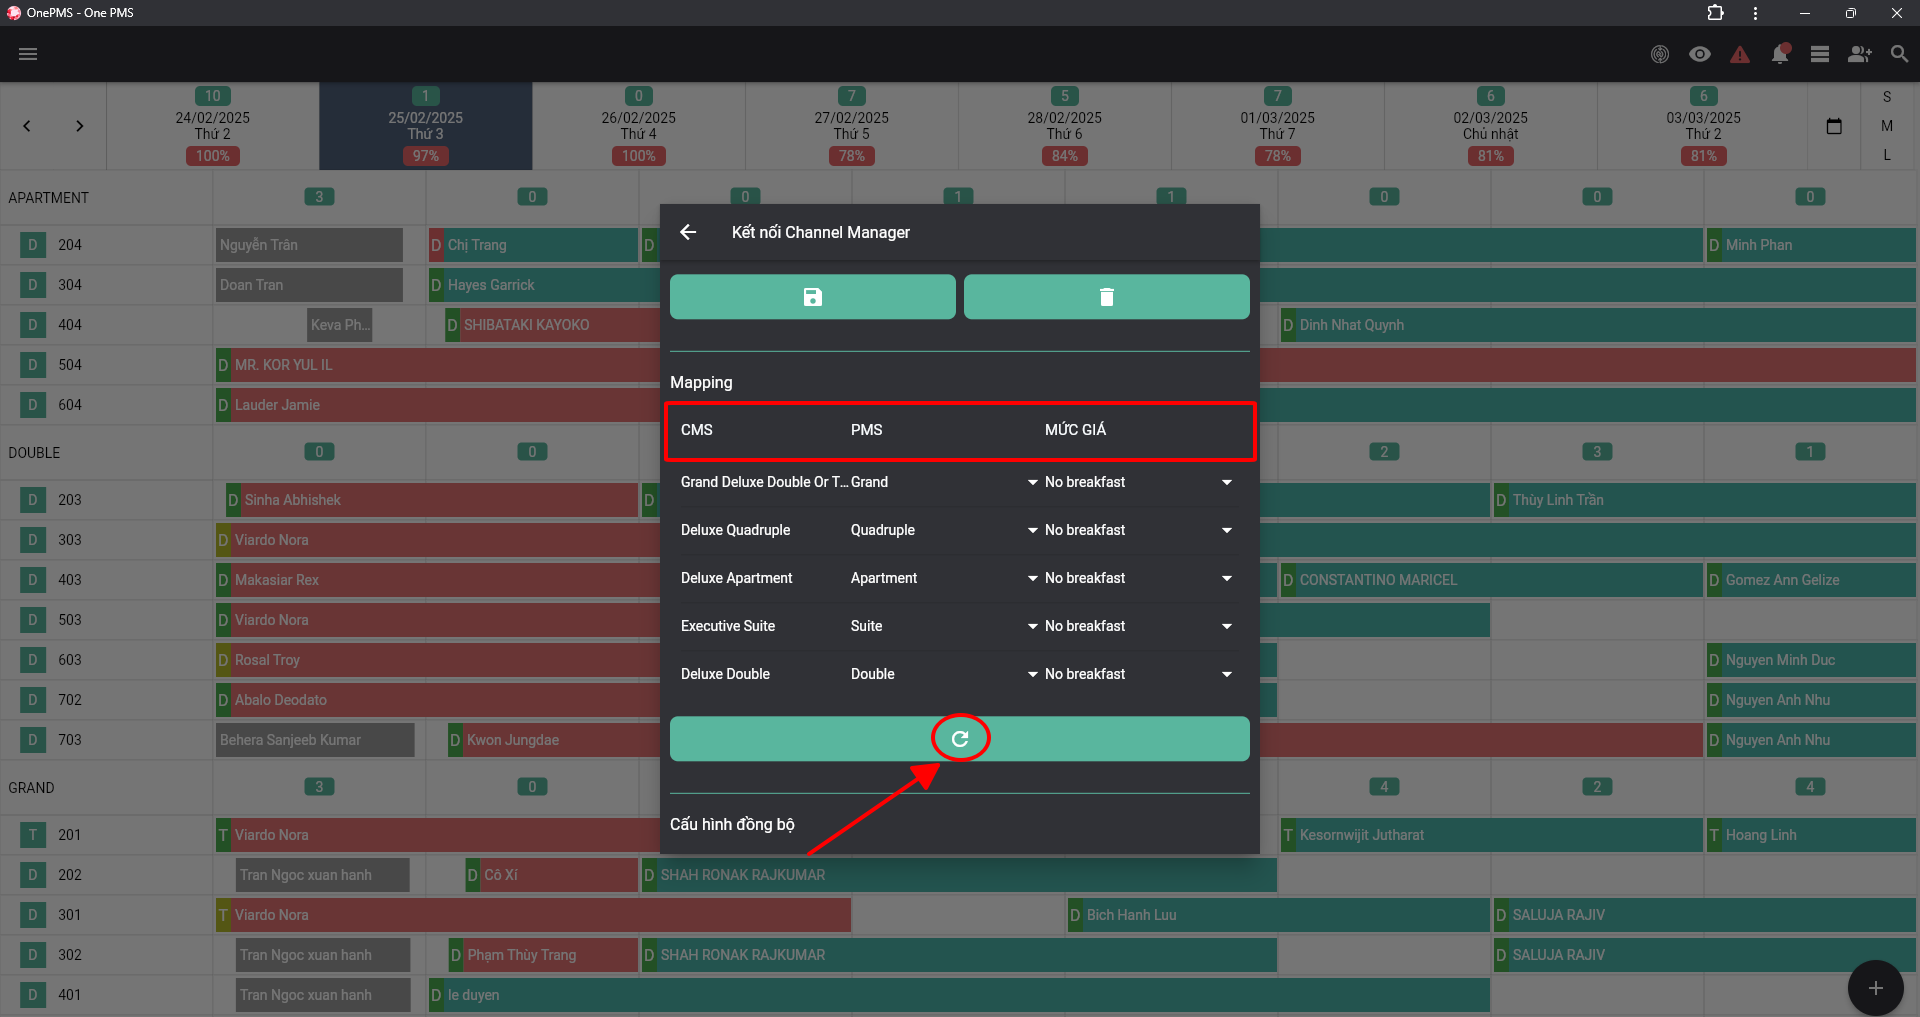Screen dimensions: 1920x1017
Task: Switch to L row size option
Action: pyautogui.click(x=1887, y=155)
